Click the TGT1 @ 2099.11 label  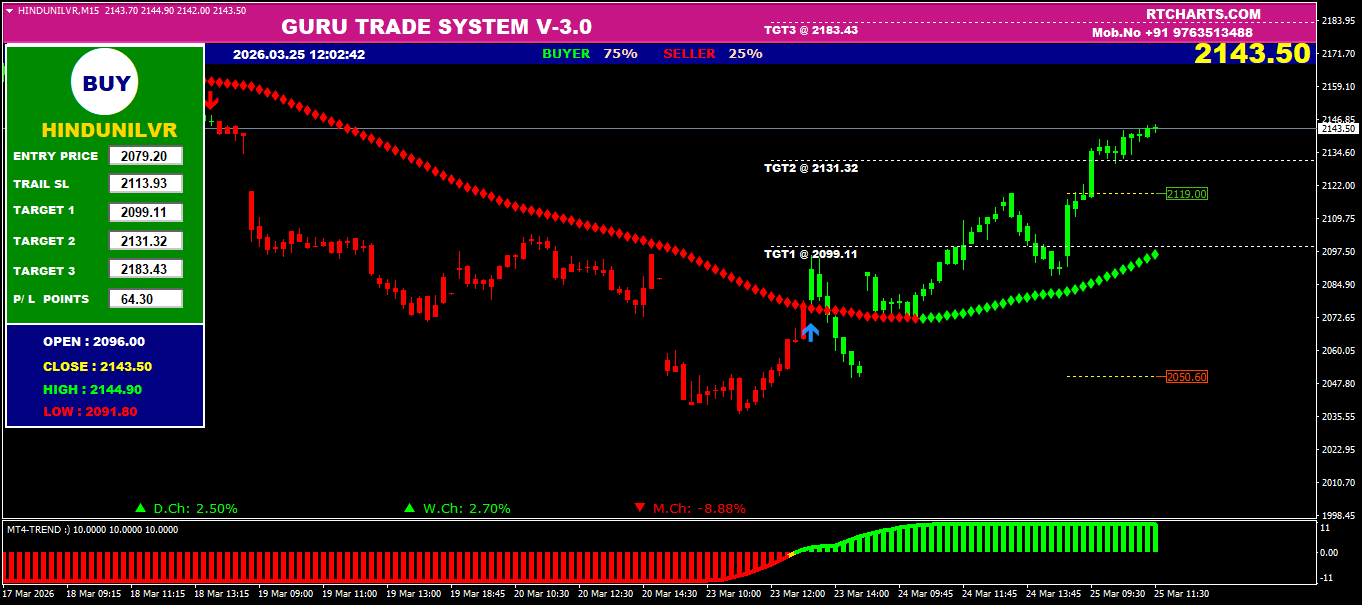click(810, 254)
